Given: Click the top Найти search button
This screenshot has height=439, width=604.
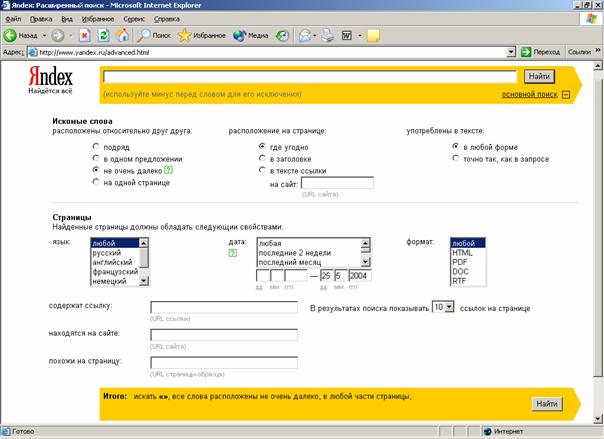Looking at the screenshot, I should pyautogui.click(x=539, y=77).
